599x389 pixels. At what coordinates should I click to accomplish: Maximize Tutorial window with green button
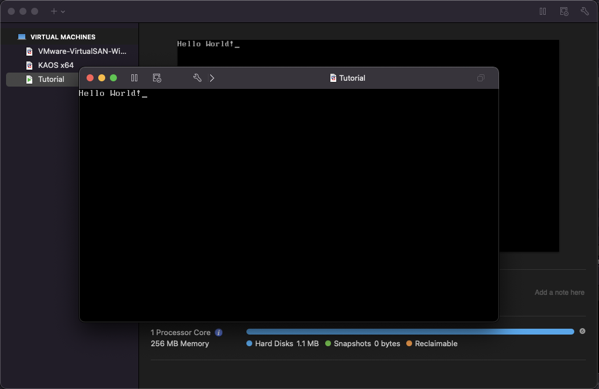point(113,78)
